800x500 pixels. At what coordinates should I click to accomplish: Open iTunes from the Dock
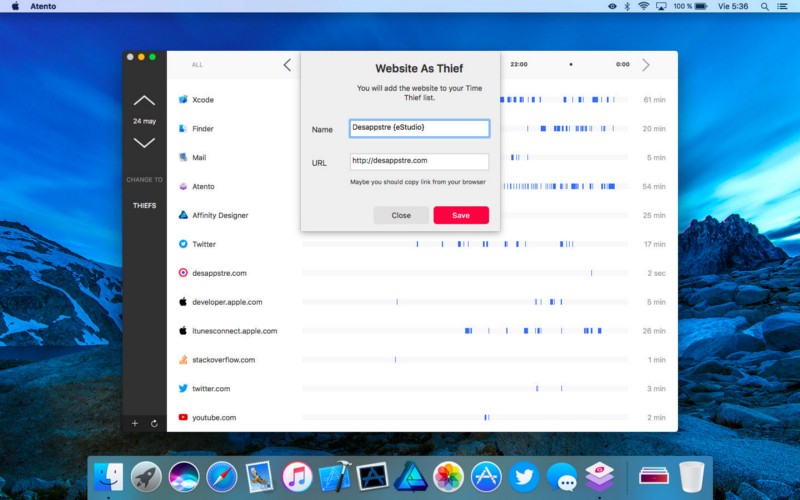(297, 477)
